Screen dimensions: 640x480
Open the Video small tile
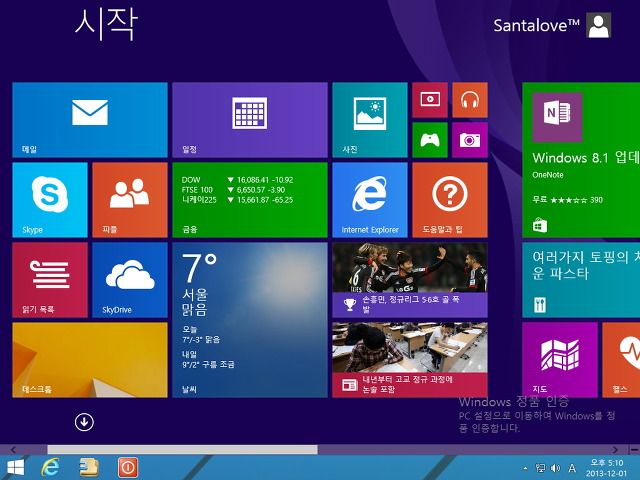pos(430,100)
